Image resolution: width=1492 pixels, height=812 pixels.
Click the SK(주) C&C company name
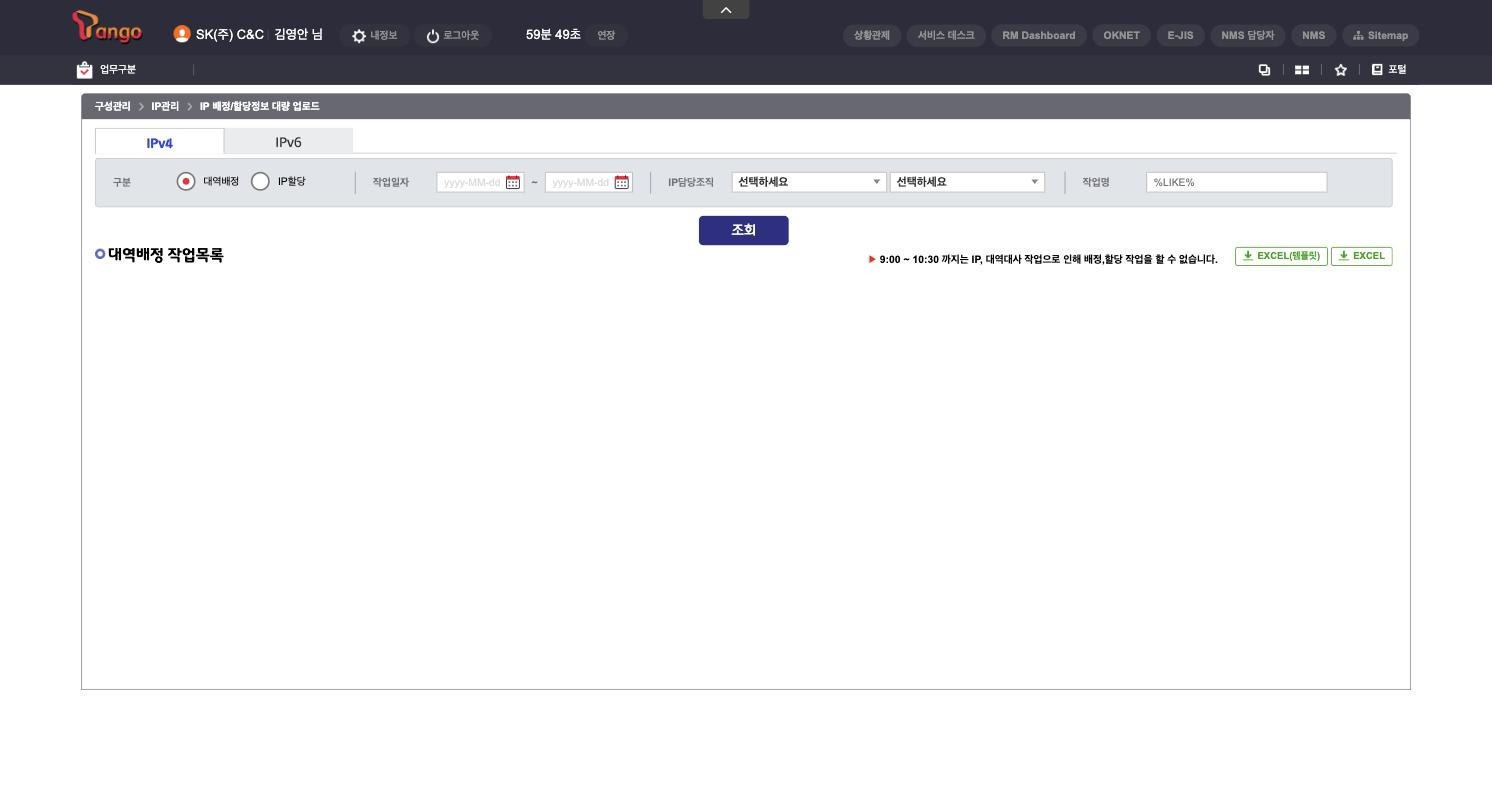230,35
